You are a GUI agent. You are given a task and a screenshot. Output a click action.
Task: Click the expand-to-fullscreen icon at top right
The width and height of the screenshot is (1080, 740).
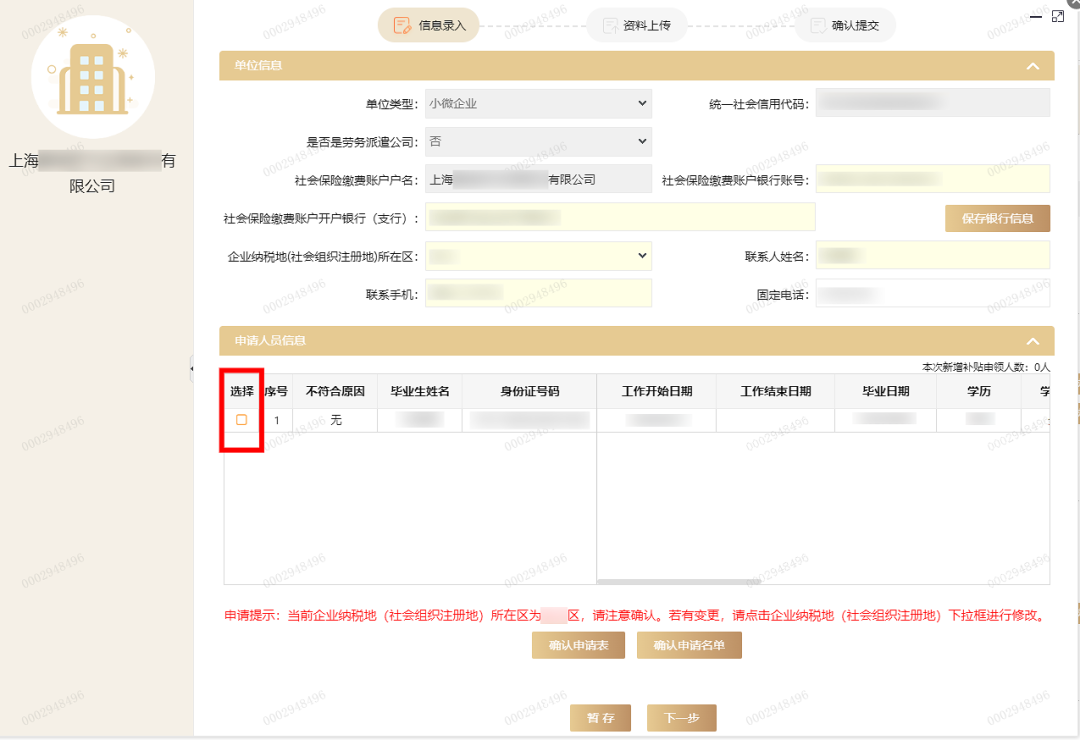[1058, 16]
